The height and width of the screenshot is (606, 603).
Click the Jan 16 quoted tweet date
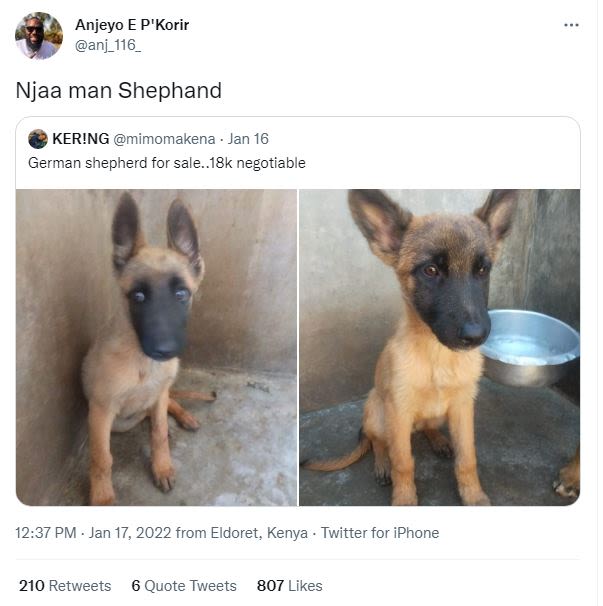coord(248,139)
